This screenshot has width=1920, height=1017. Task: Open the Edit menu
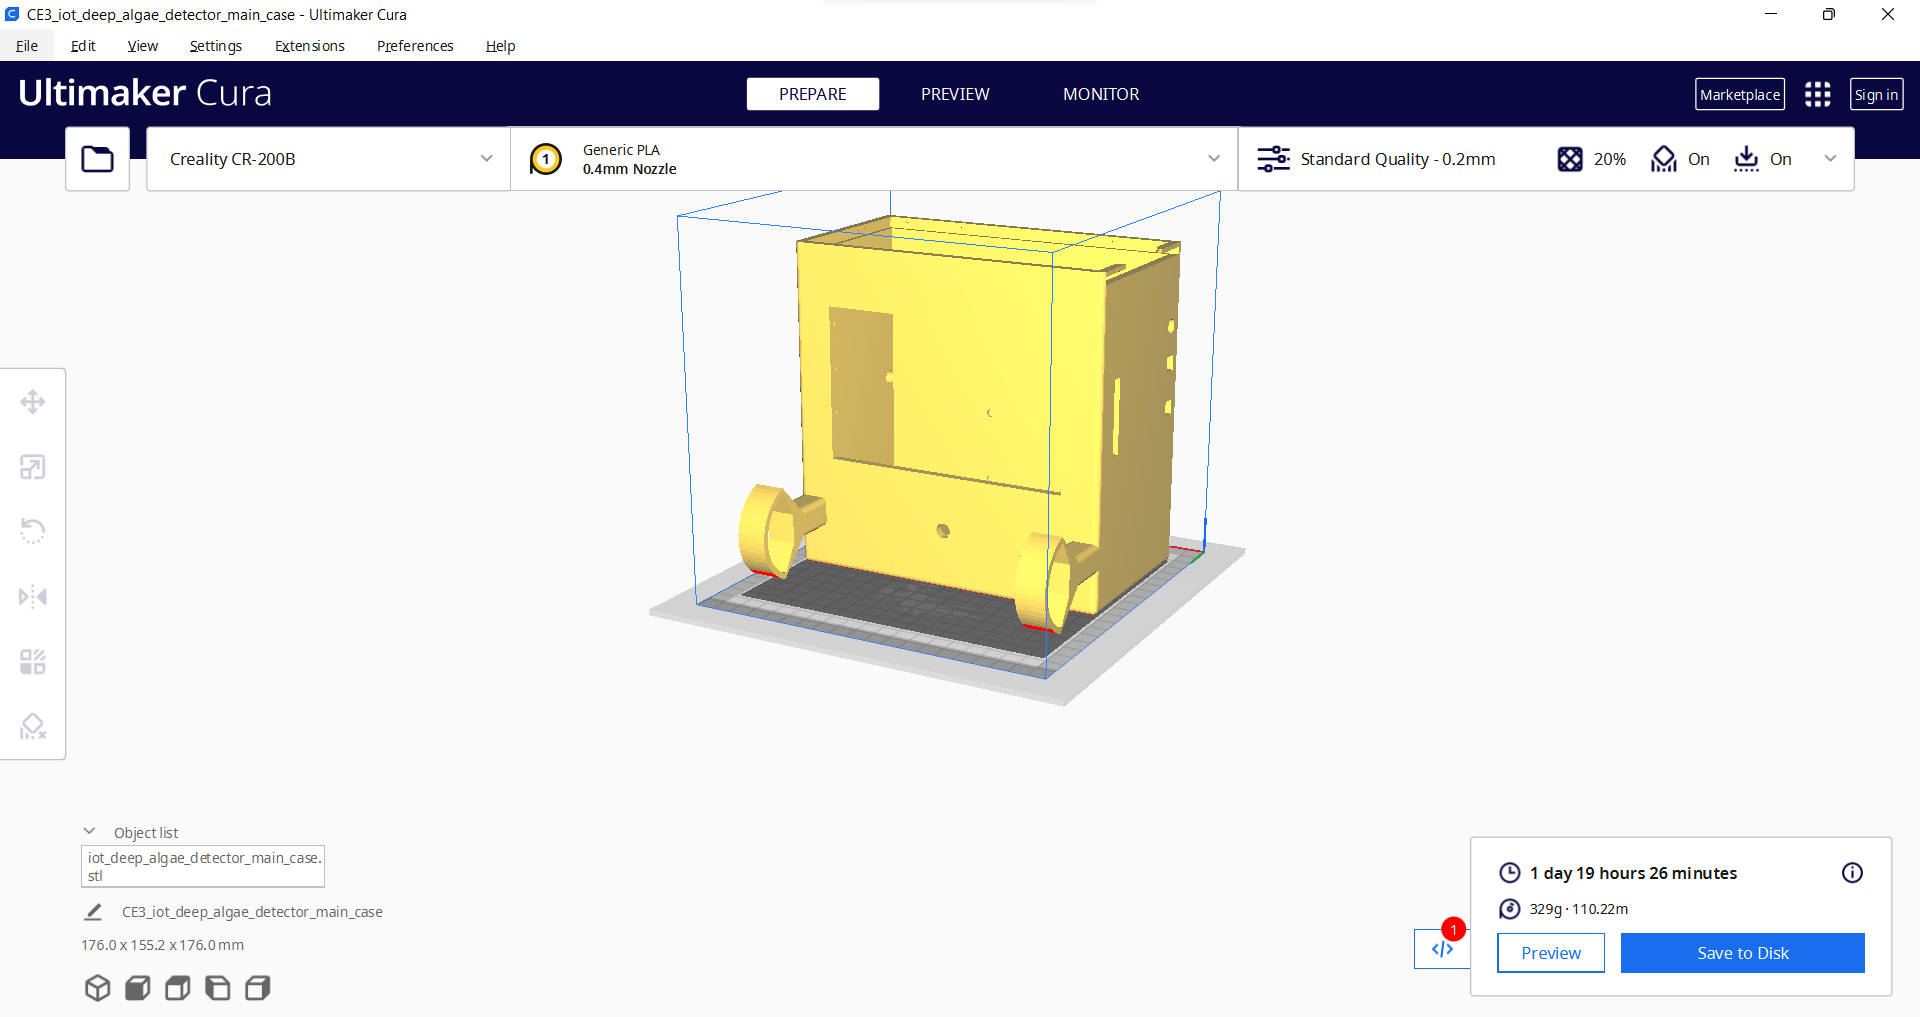[83, 46]
